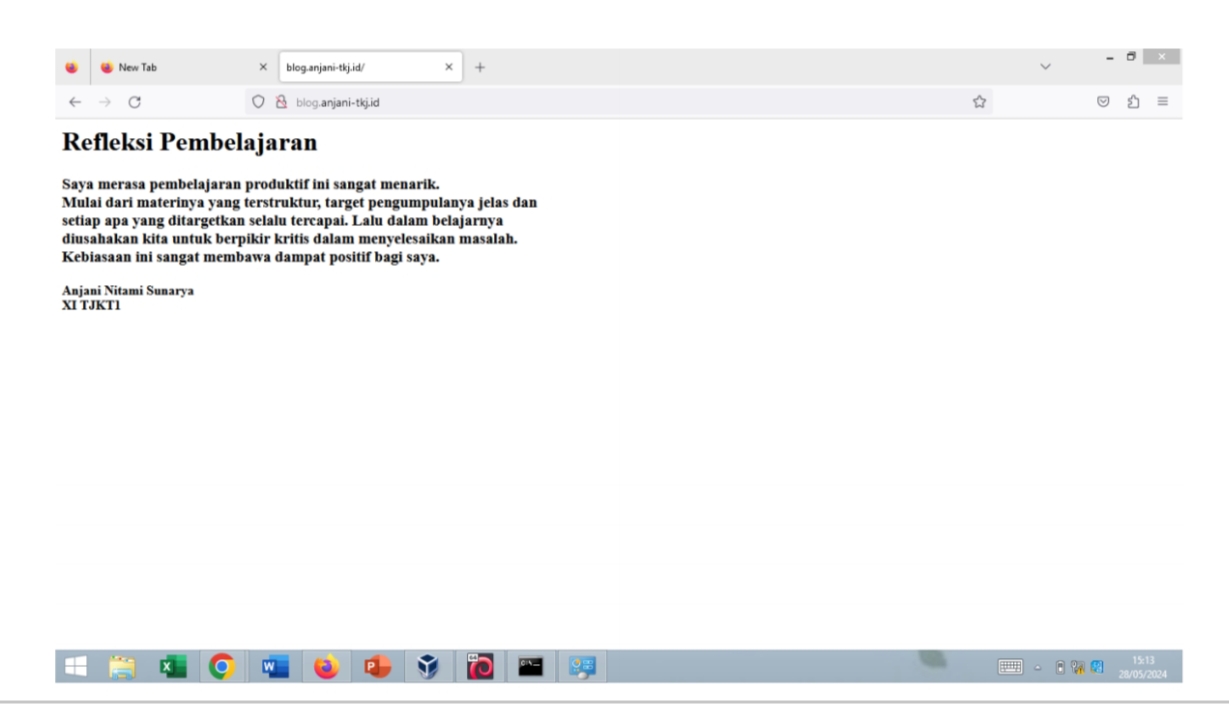
Task: Launch Google Chrome from the taskbar
Action: pos(222,666)
